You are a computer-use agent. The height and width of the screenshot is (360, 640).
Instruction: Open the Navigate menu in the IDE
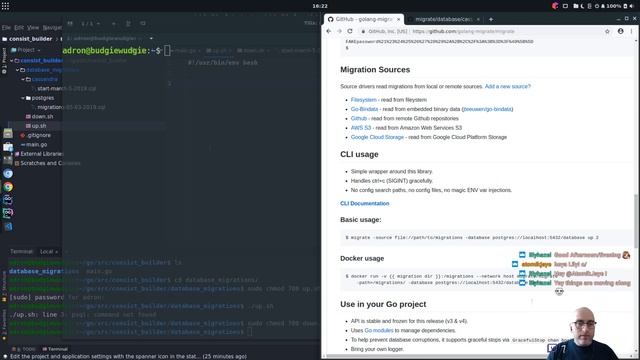pyautogui.click(x=52, y=27)
